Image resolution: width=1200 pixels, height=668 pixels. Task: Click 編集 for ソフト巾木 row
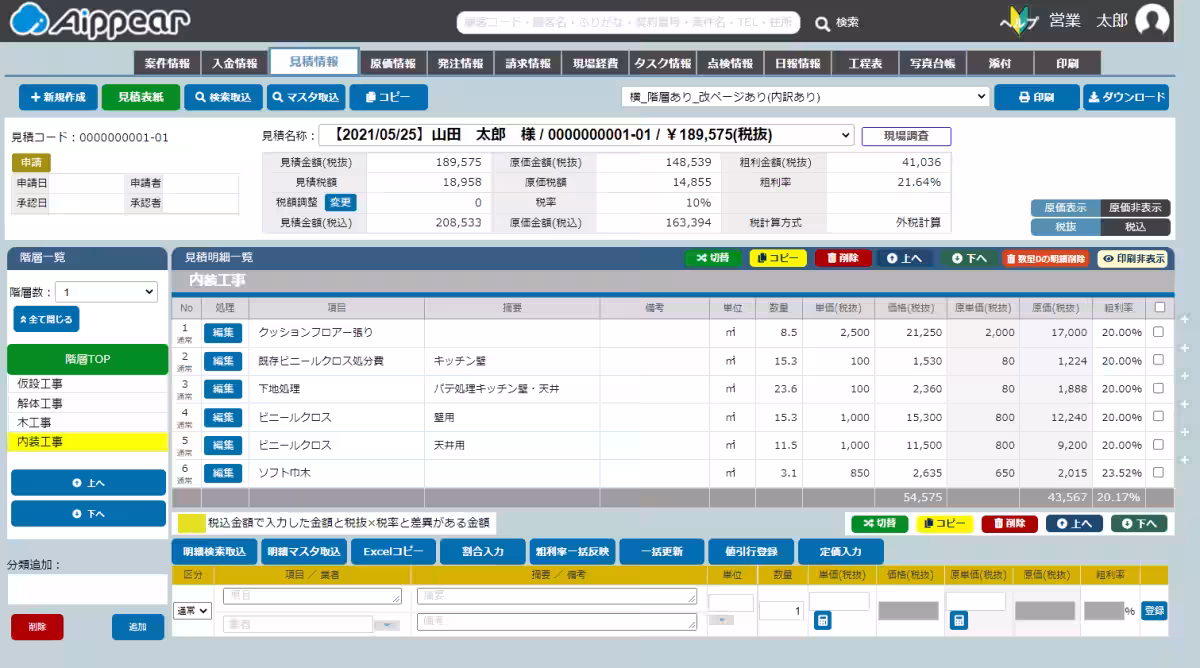223,473
